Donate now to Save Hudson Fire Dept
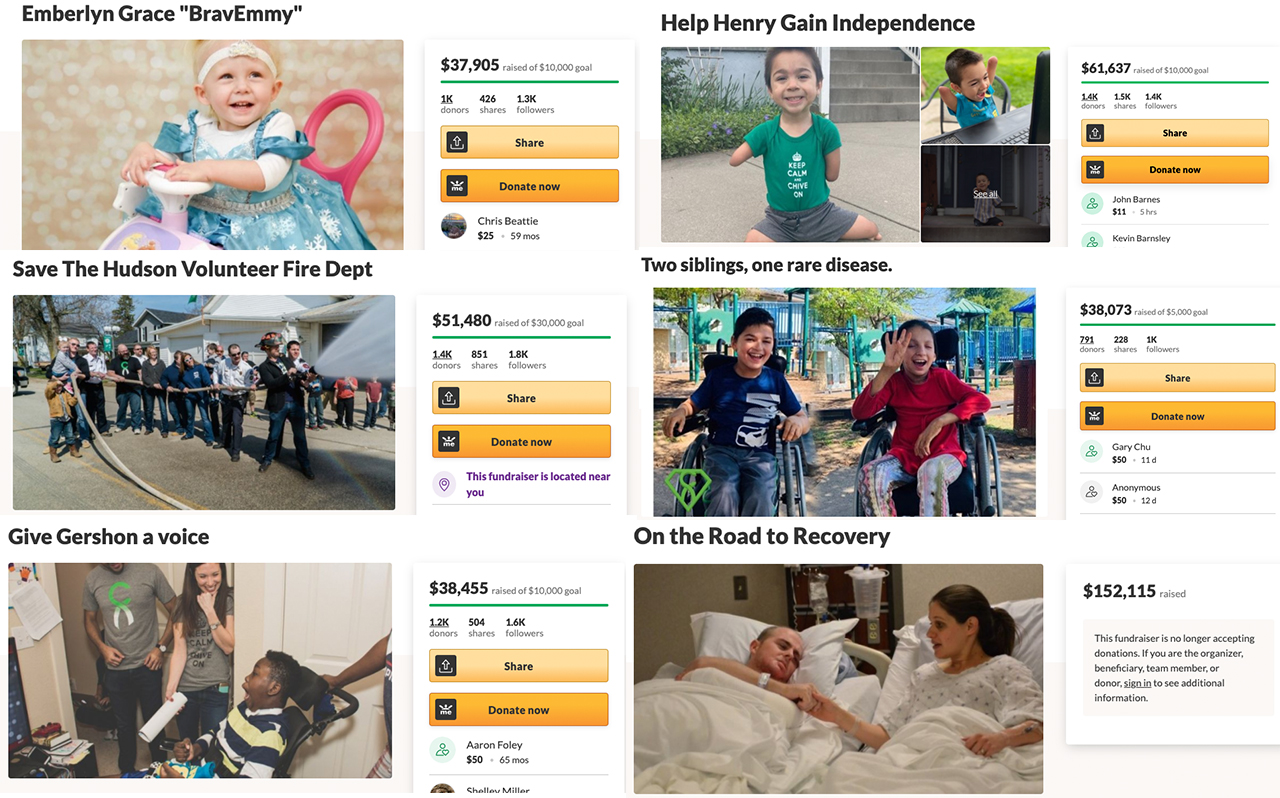Image resolution: width=1280 pixels, height=798 pixels. point(521,442)
